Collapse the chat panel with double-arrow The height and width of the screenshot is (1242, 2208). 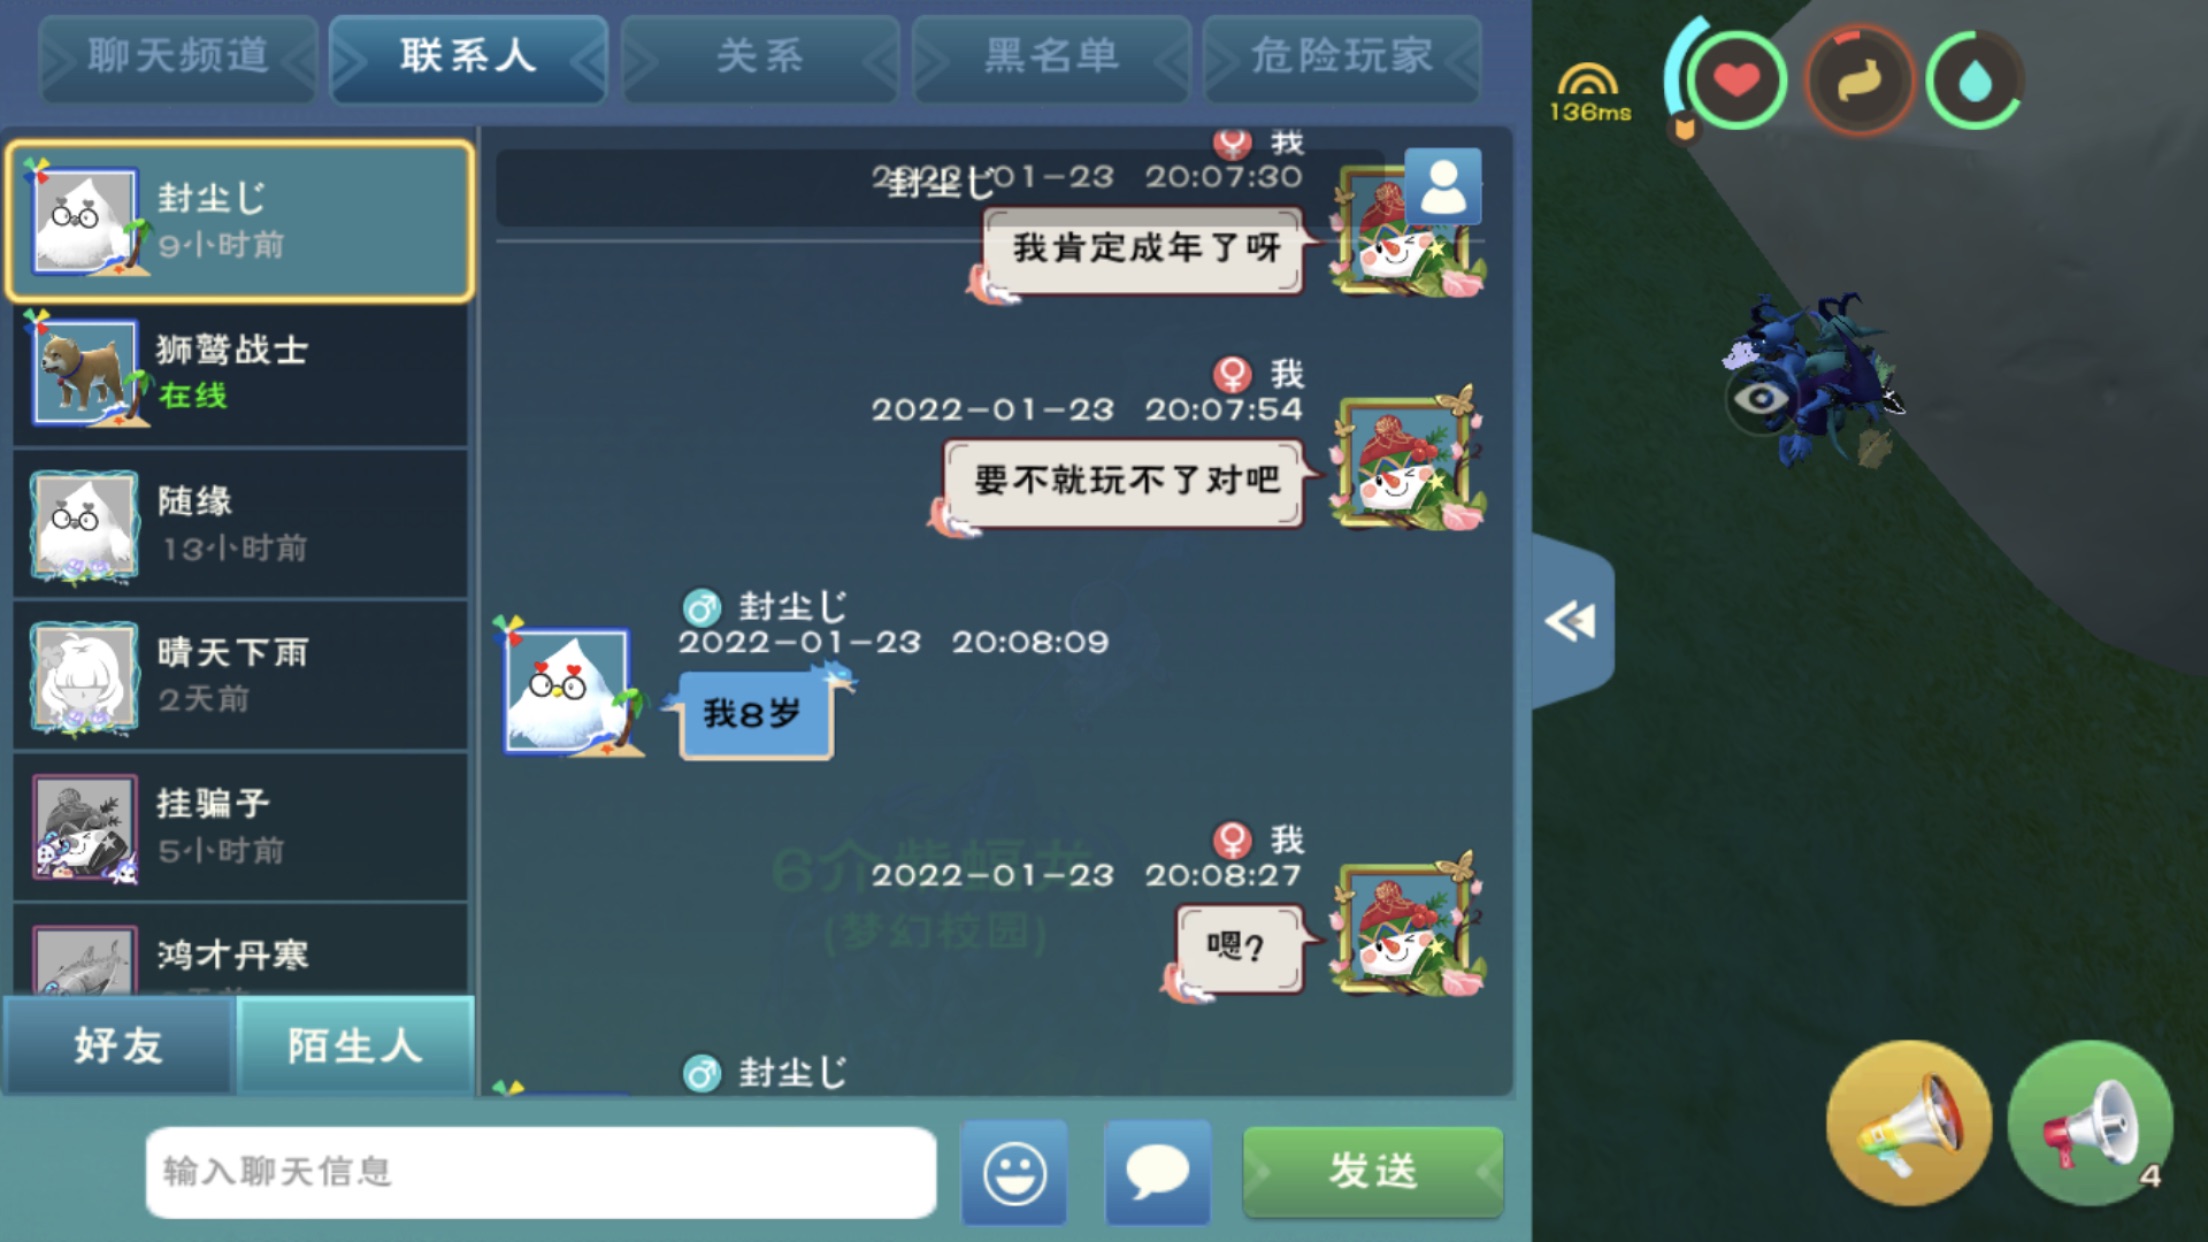point(1572,621)
